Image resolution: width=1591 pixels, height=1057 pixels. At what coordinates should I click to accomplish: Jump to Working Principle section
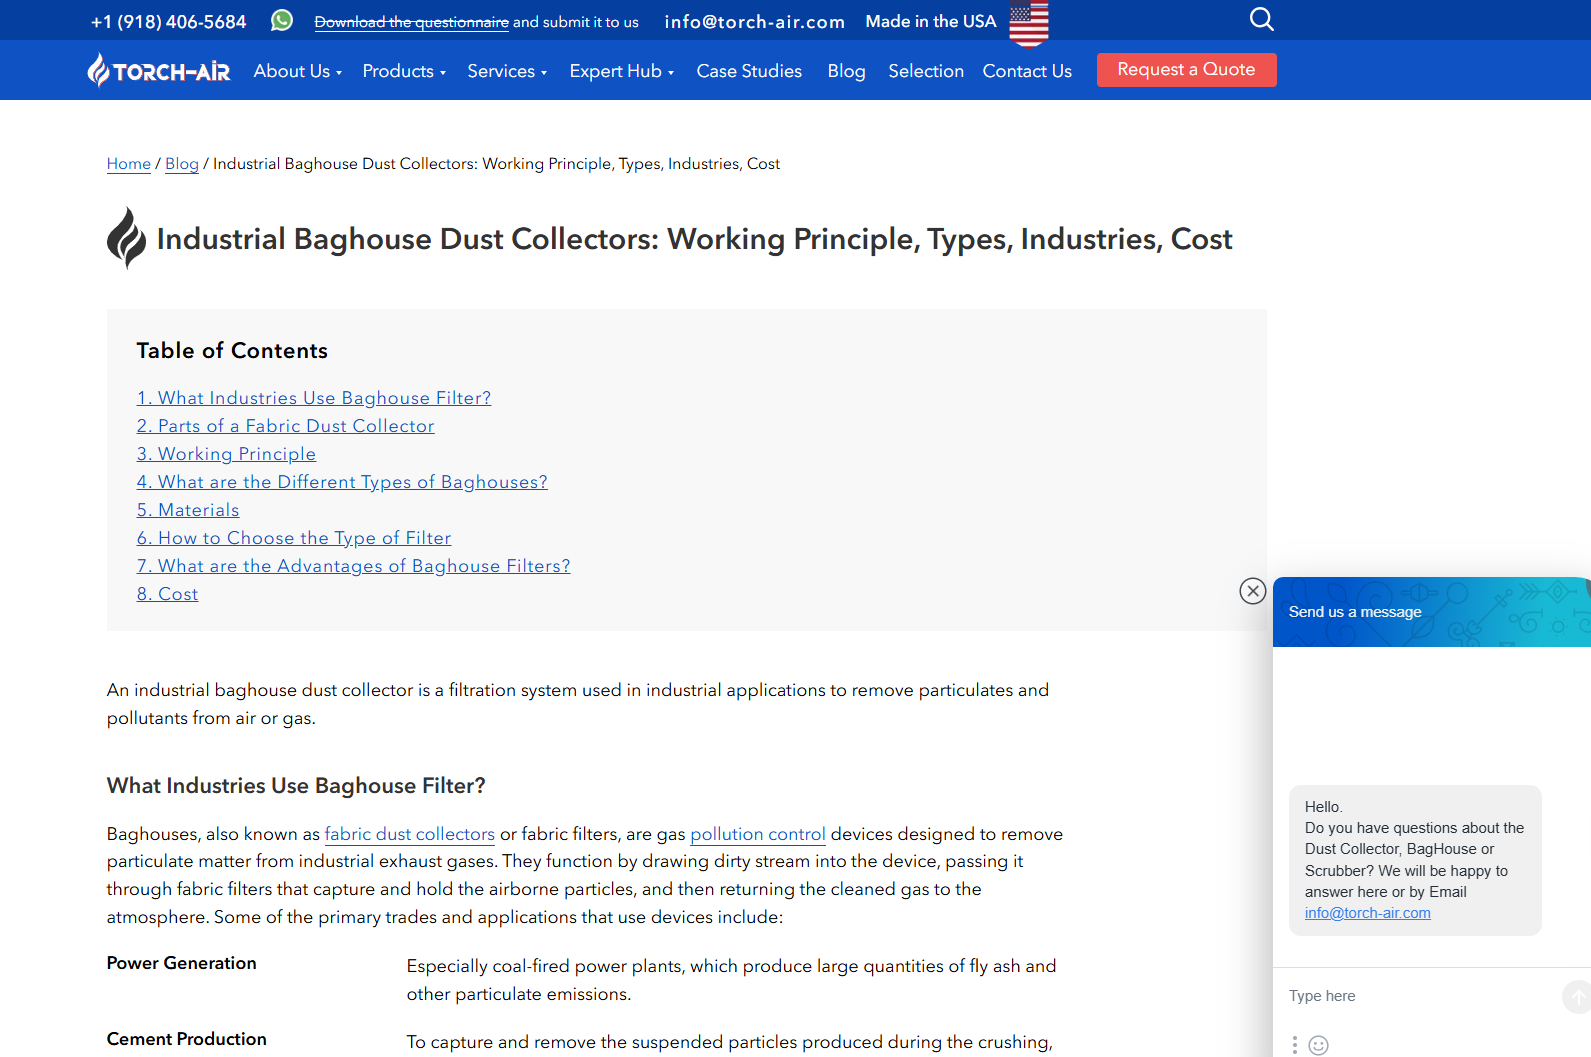(226, 454)
